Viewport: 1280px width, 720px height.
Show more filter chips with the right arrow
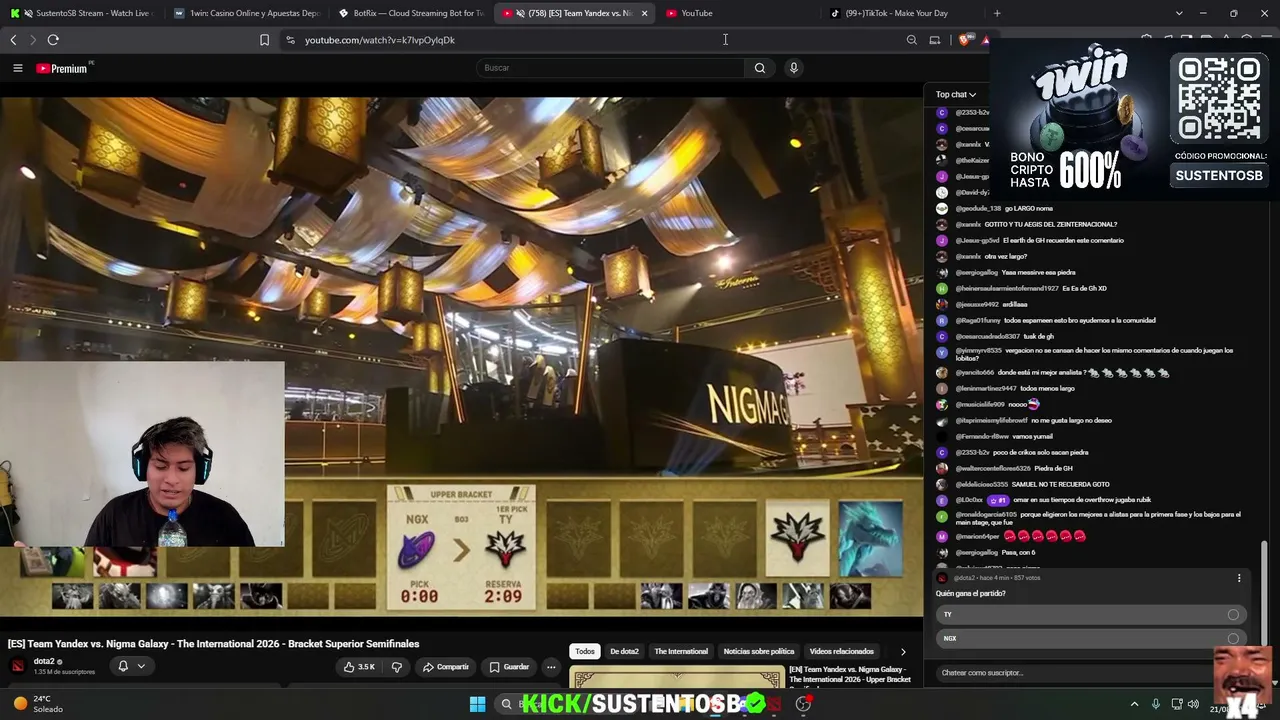903,652
